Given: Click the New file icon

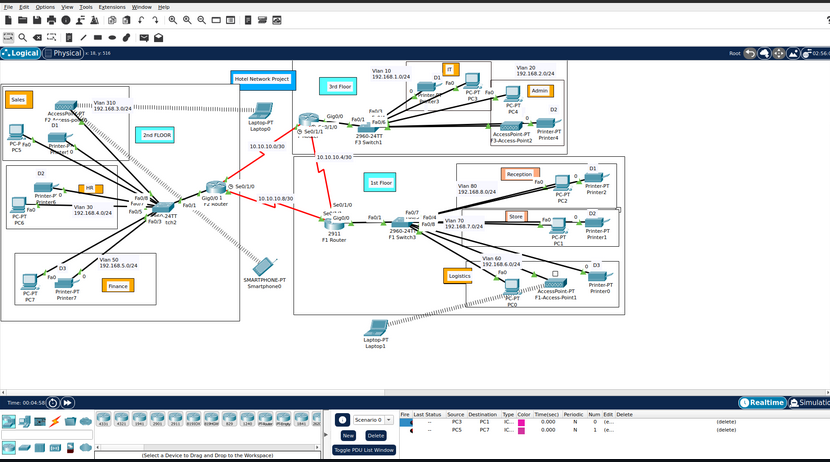Looking at the screenshot, I should (8, 20).
